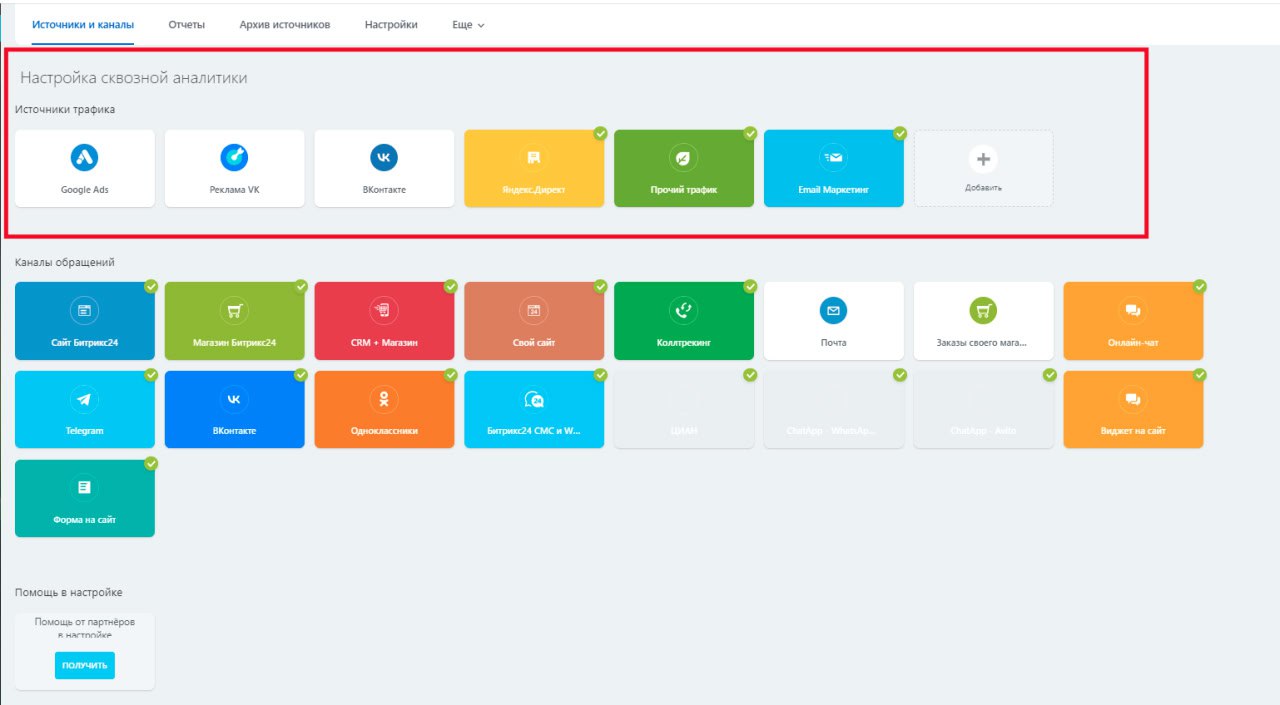Open the green Прочий трафик tile
1280x705 pixels.
point(684,168)
